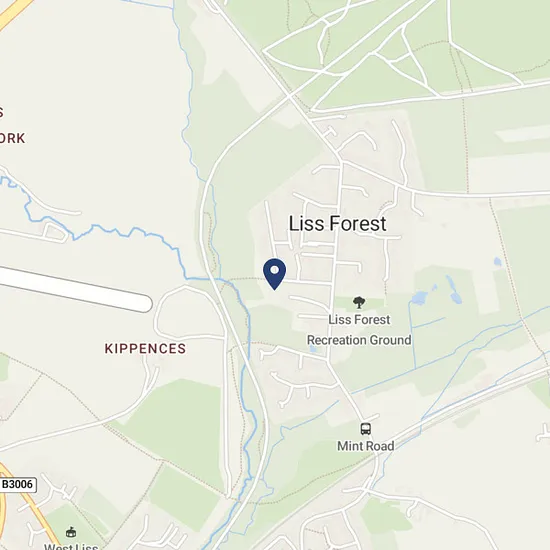Click the oval loop road above Kippences
550x550 pixels.
tap(190, 312)
